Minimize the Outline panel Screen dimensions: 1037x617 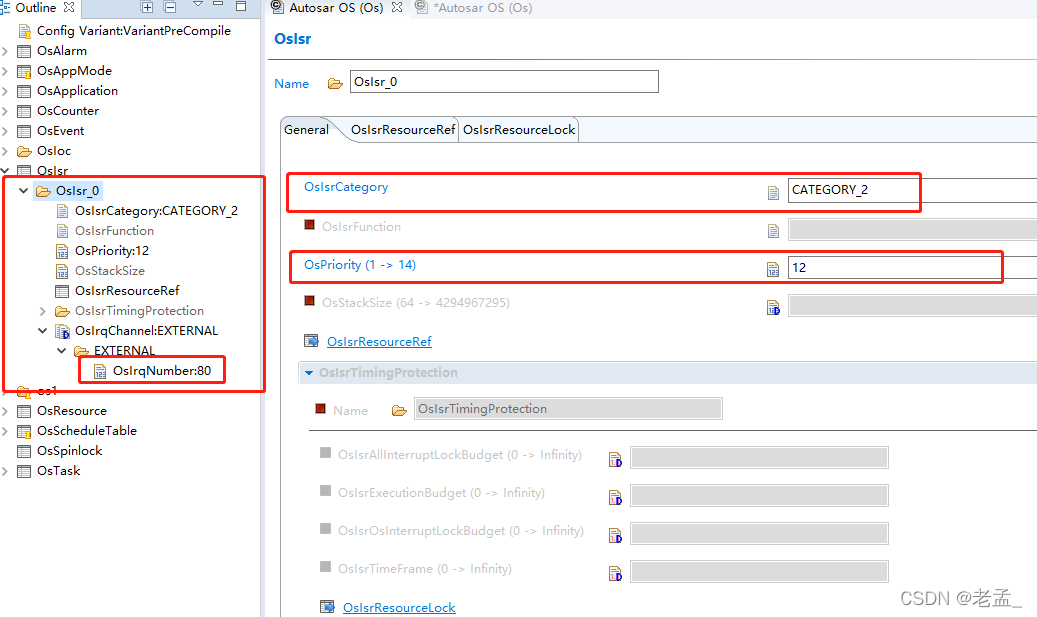click(218, 4)
